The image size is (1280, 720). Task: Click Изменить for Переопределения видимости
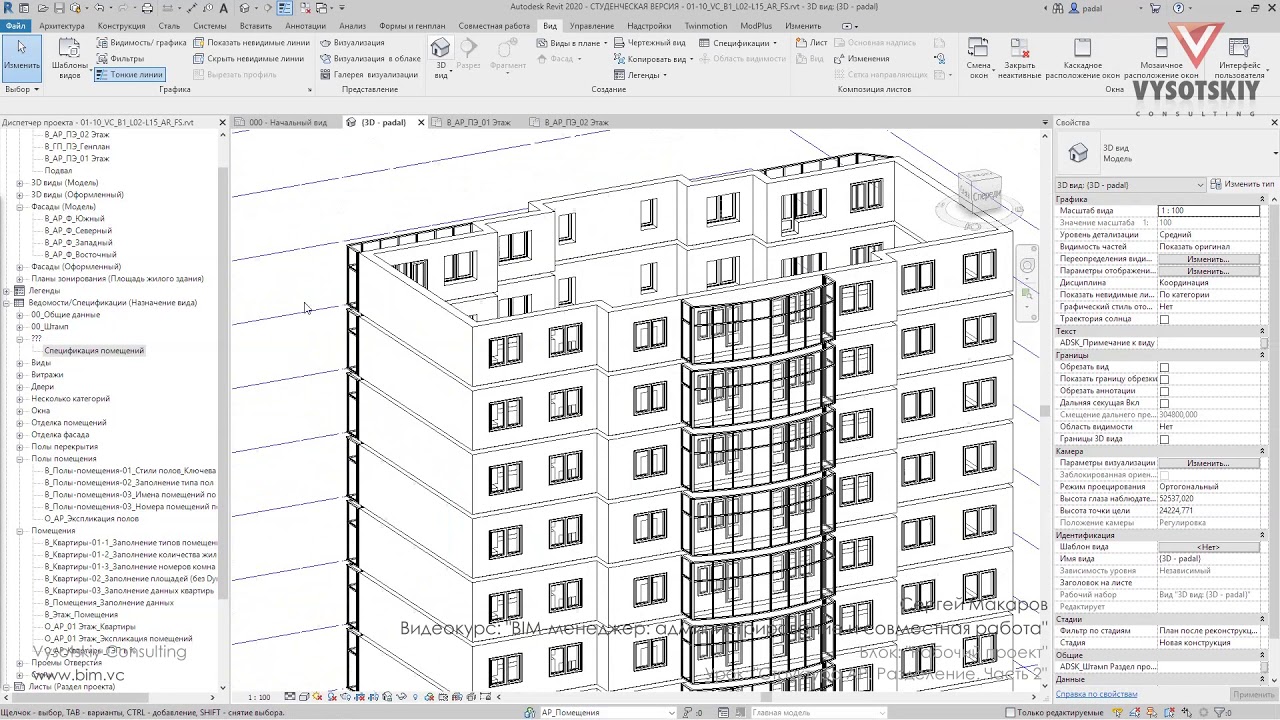tap(1208, 259)
